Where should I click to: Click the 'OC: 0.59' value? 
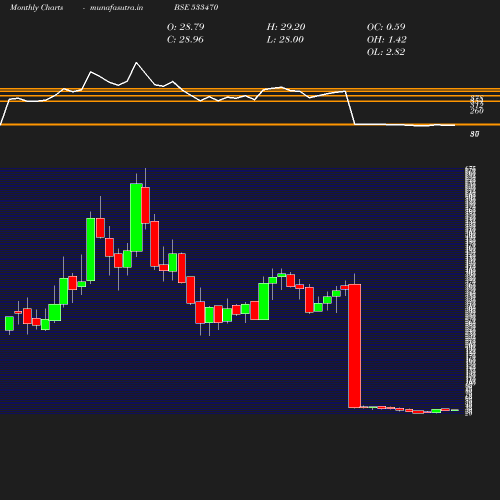point(386,27)
